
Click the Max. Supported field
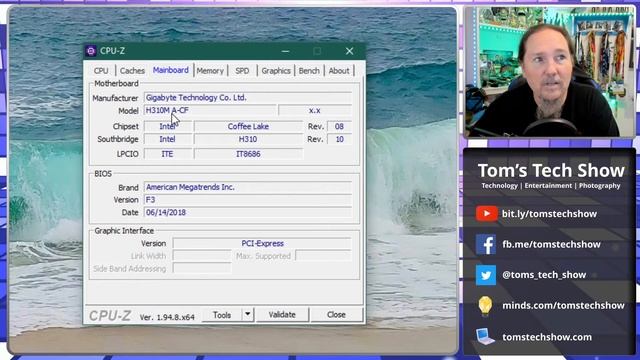[x=323, y=256]
